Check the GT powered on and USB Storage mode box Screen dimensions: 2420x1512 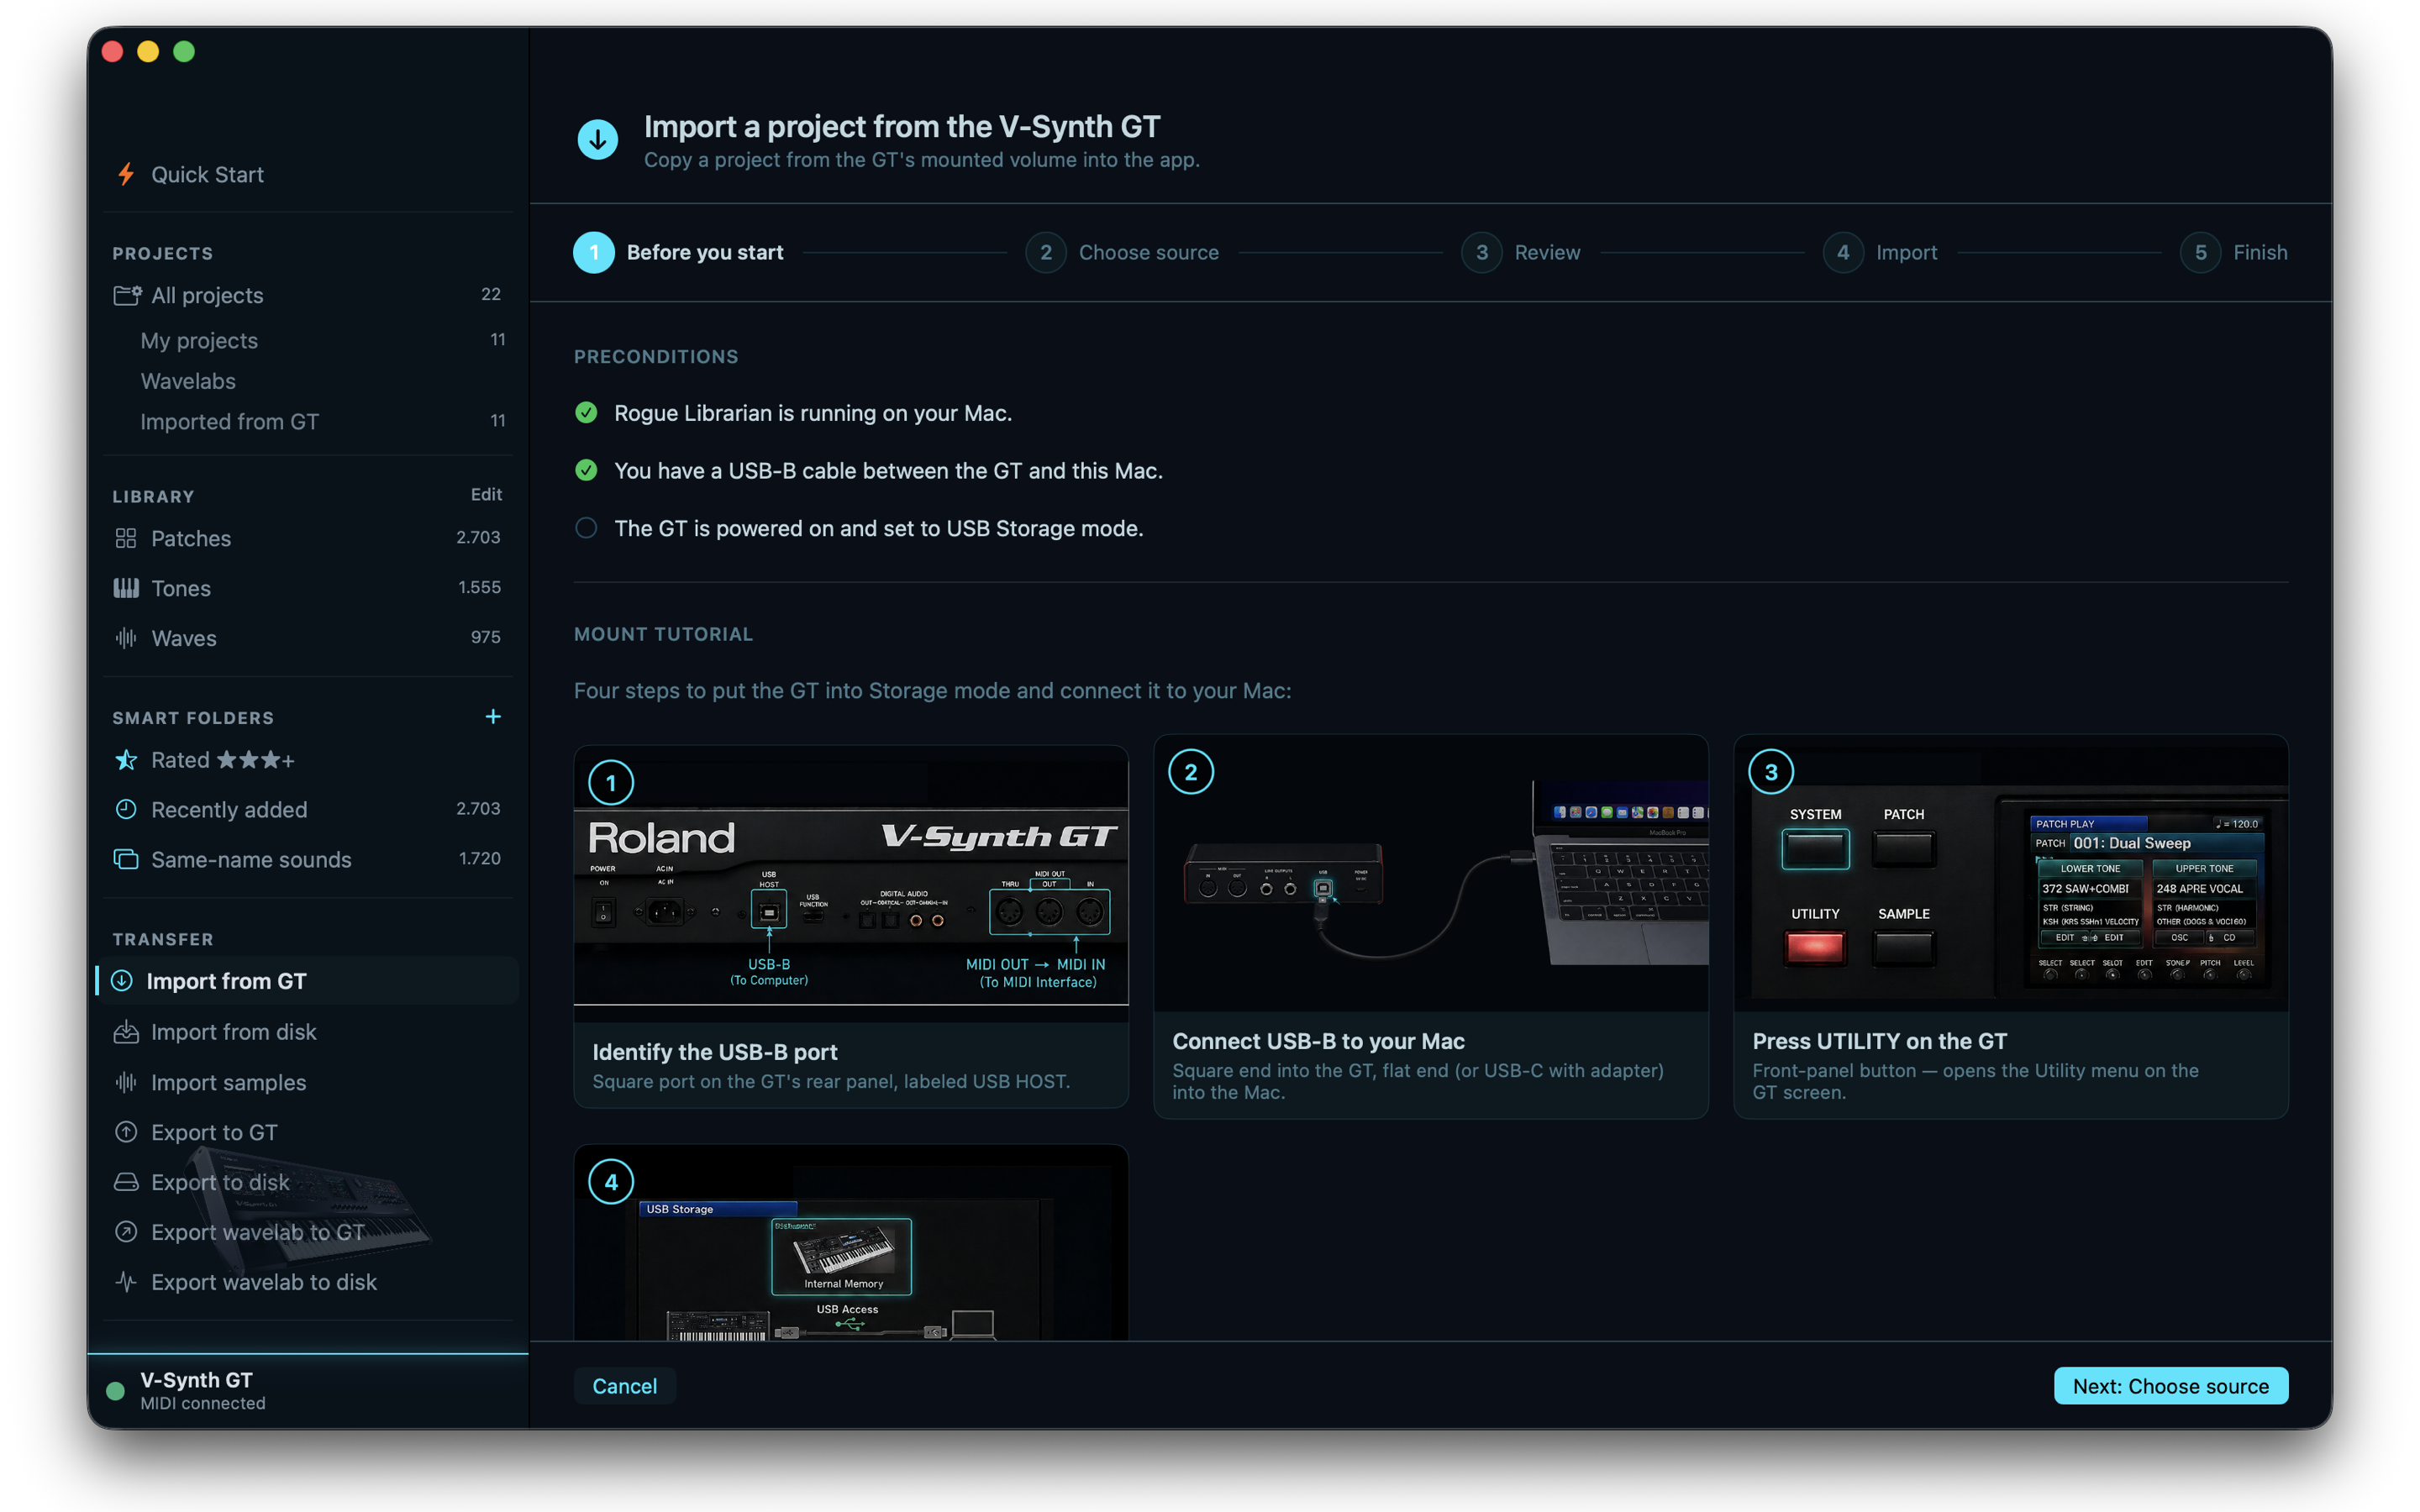[586, 528]
